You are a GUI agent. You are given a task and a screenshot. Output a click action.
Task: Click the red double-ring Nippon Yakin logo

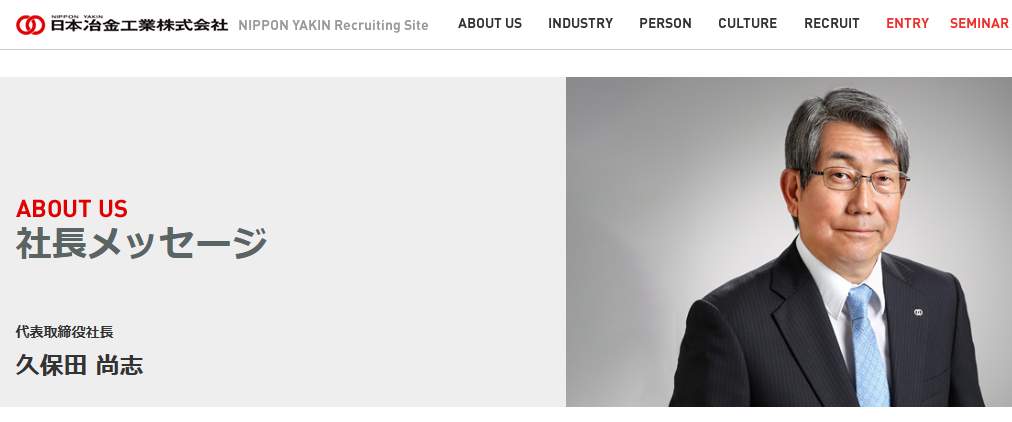pyautogui.click(x=31, y=25)
